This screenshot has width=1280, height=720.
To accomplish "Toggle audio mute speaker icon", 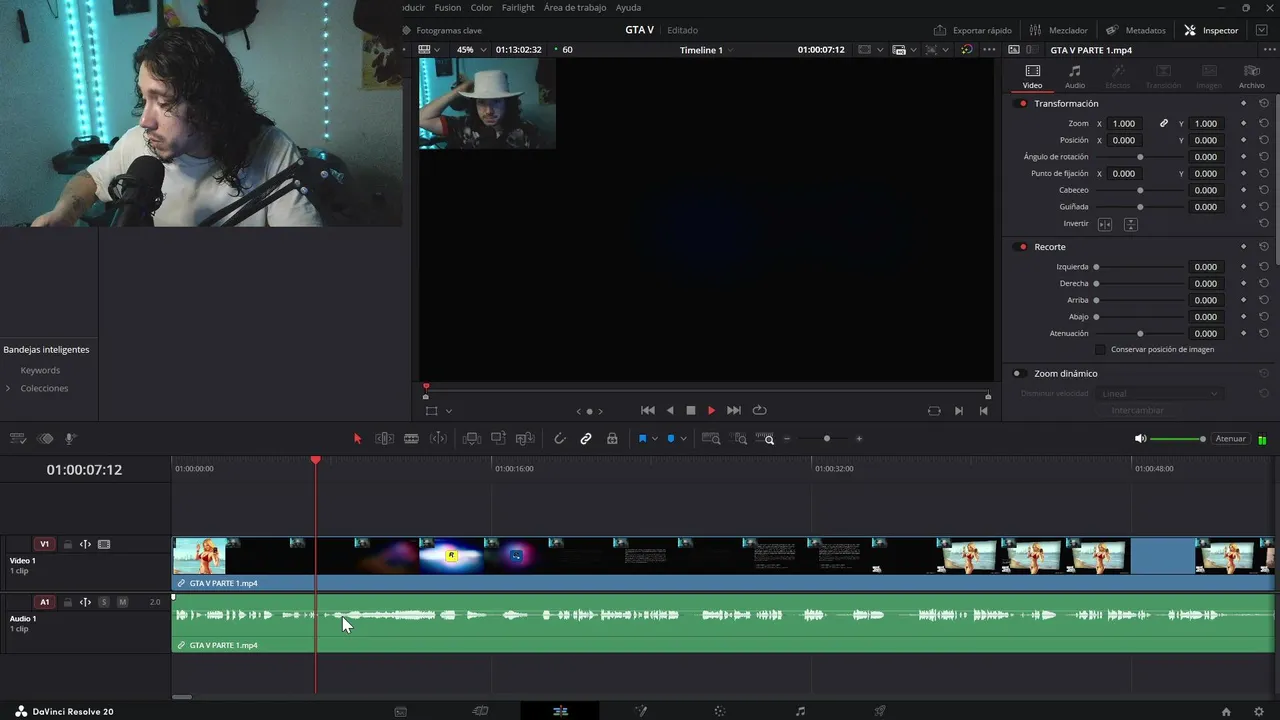I will pos(1140,439).
